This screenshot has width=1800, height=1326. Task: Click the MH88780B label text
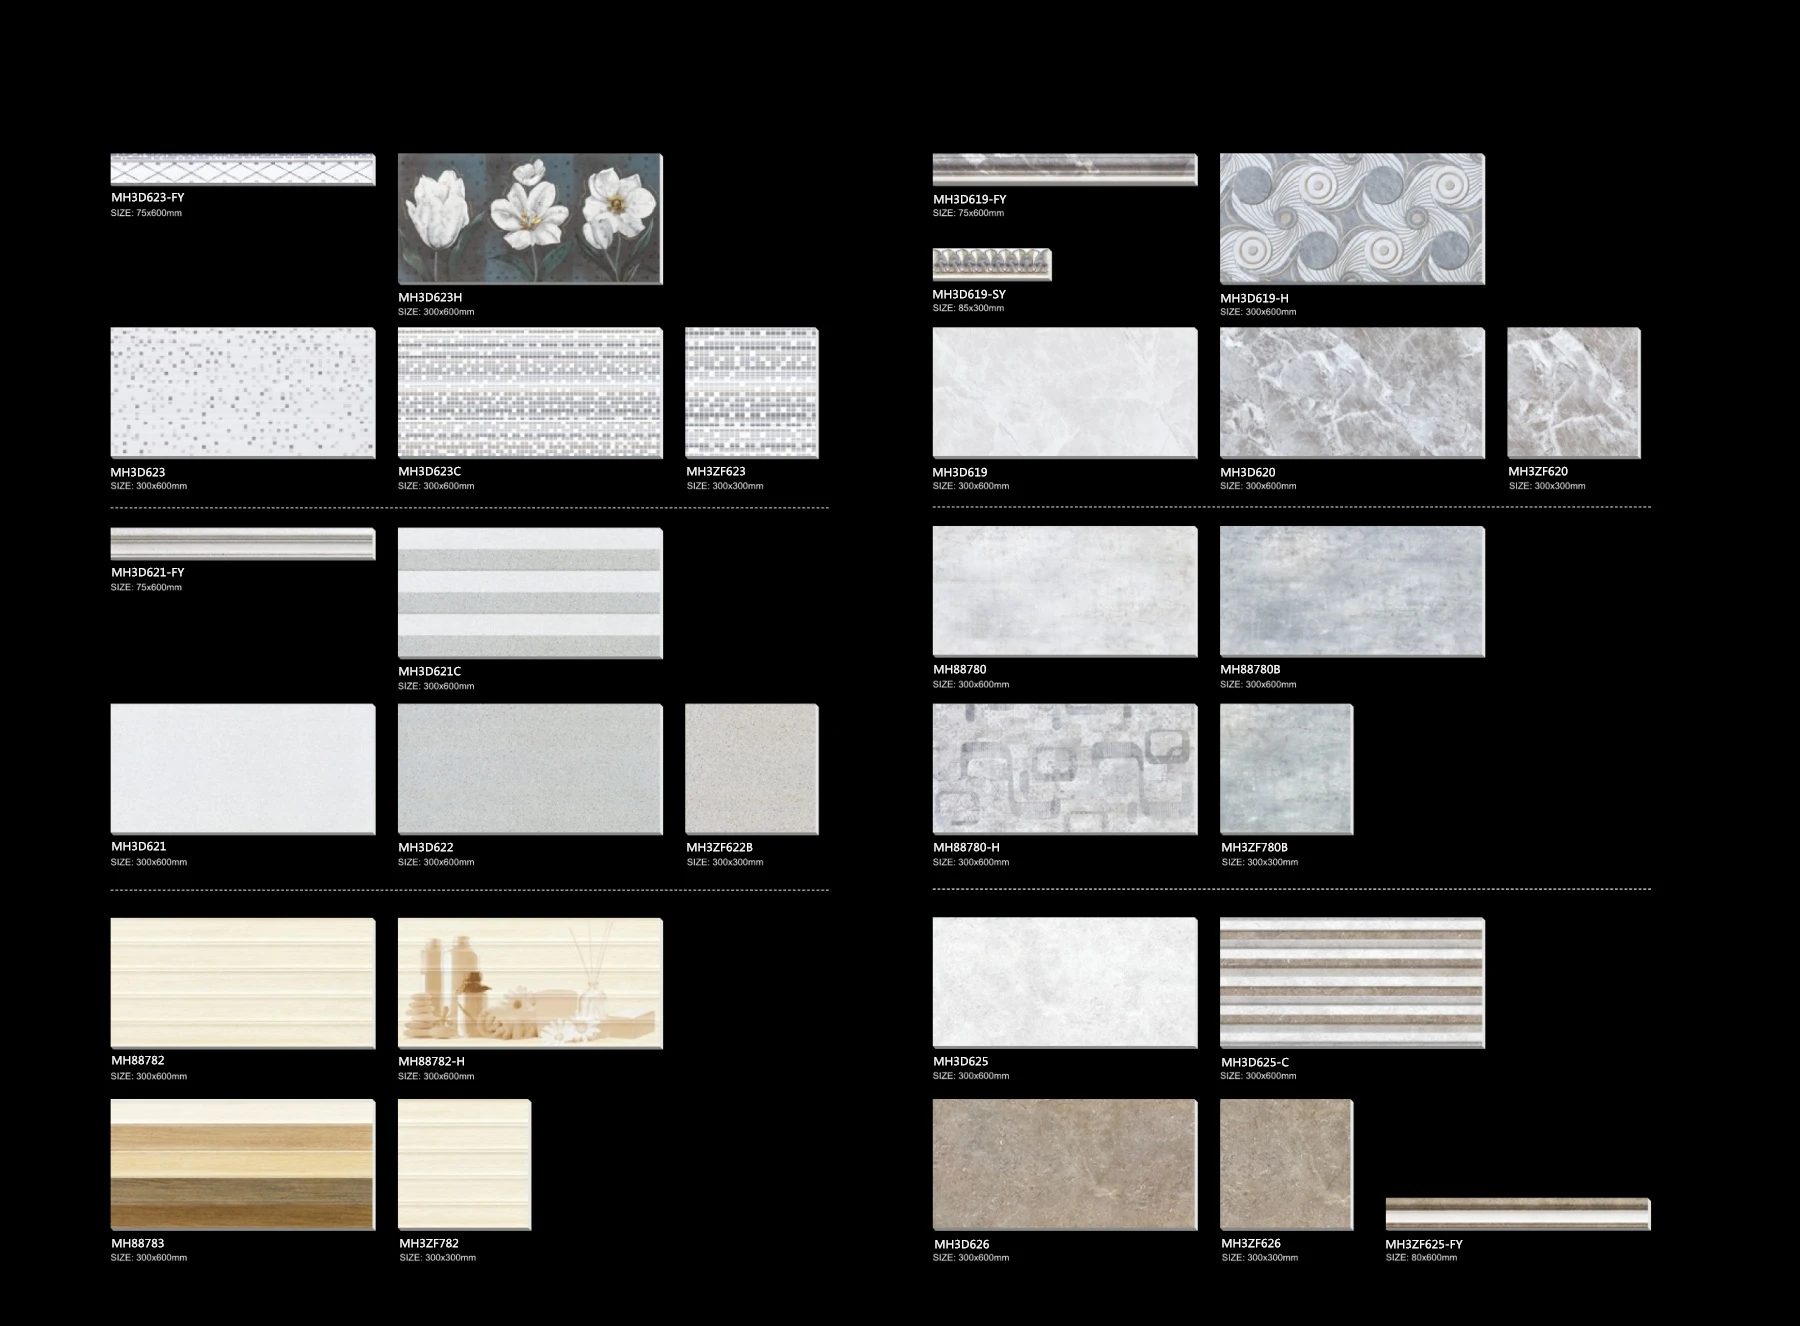coord(1249,670)
